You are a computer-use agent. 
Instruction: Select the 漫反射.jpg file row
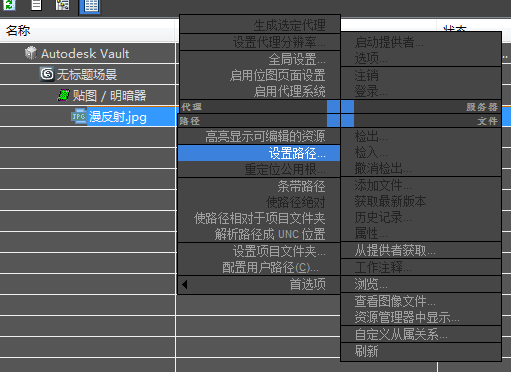(x=87, y=117)
